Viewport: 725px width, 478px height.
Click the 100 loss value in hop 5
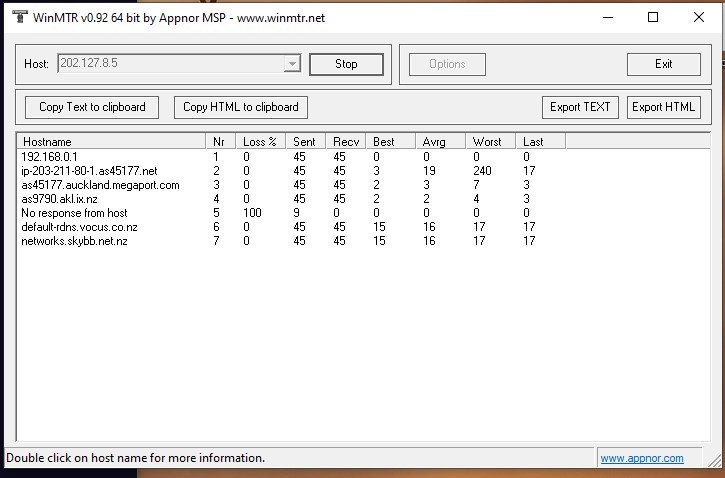coord(252,213)
